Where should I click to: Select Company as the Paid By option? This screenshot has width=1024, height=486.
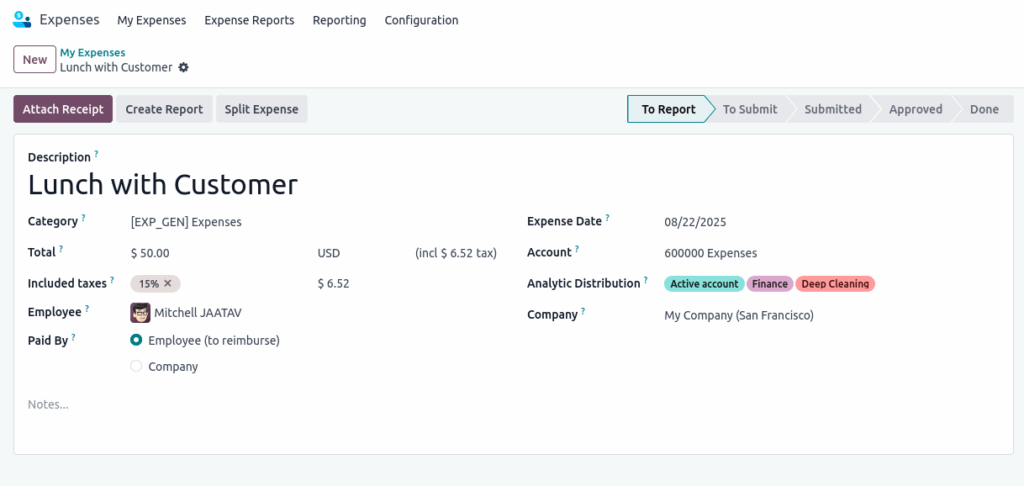click(x=137, y=367)
